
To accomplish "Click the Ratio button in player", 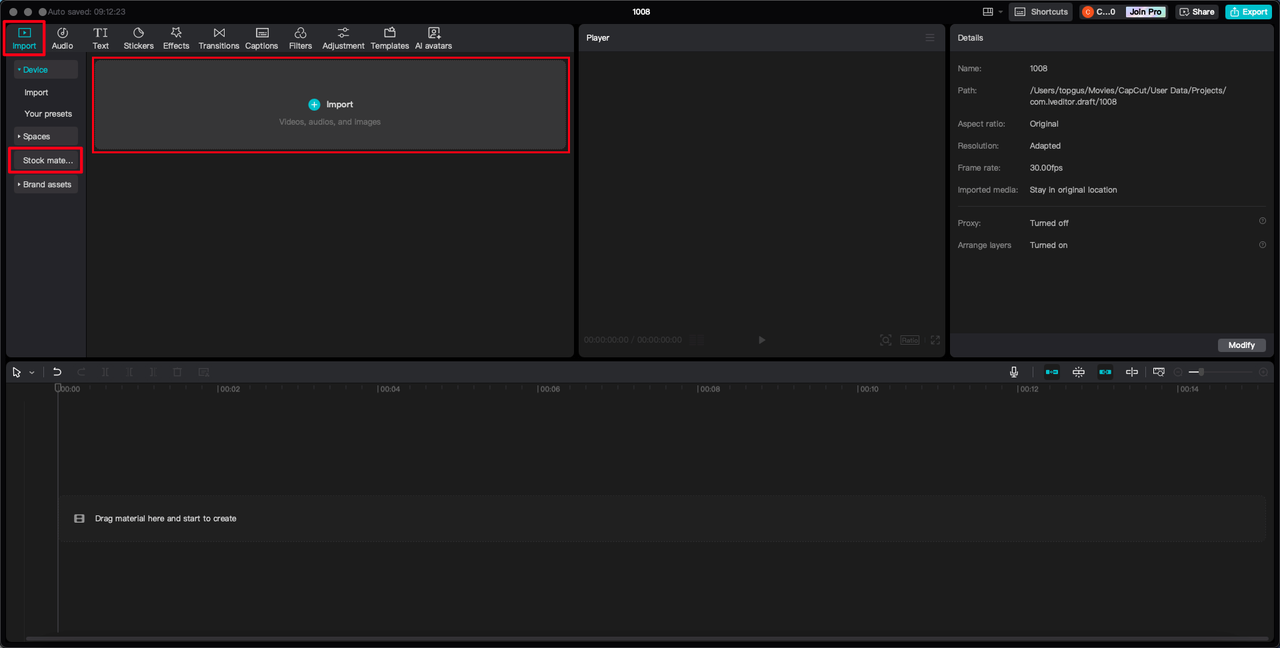I will coord(910,340).
